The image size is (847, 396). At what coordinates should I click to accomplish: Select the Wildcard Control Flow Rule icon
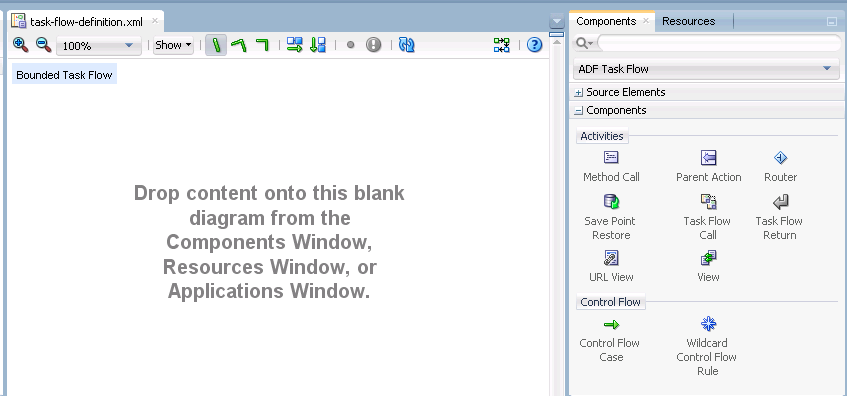tap(708, 324)
